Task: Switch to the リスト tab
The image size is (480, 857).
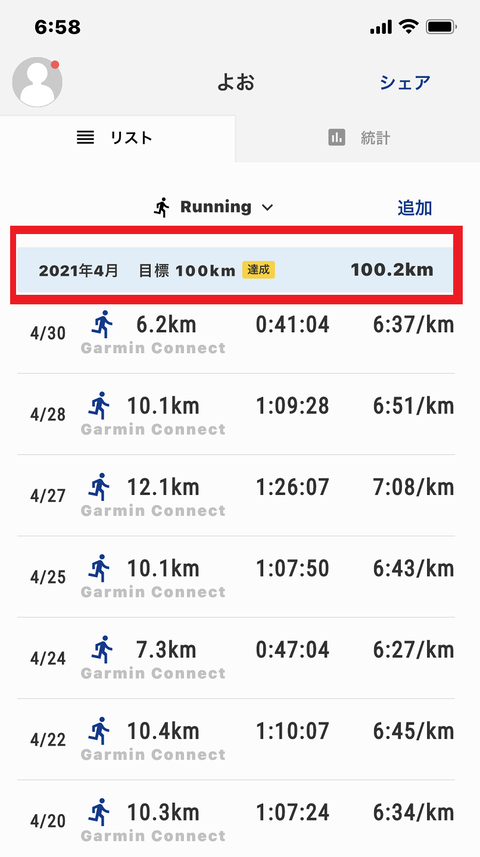Action: pos(118,138)
